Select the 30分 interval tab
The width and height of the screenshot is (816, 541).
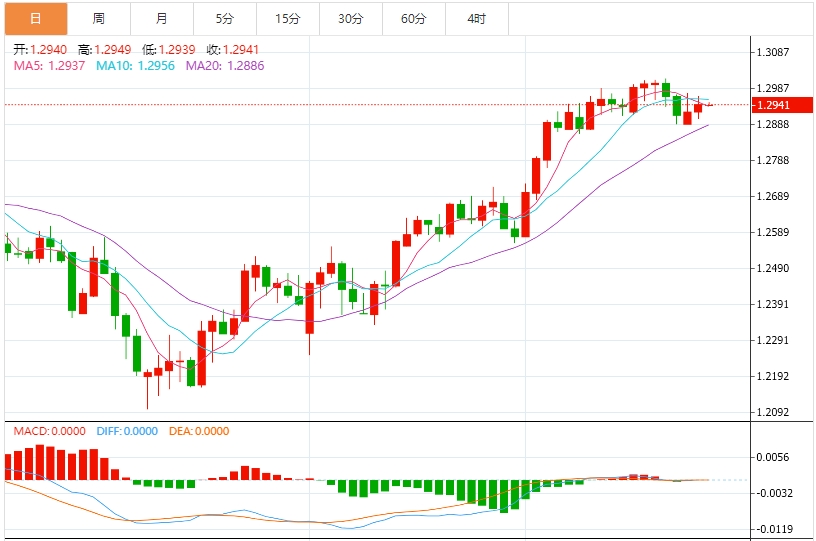(x=350, y=19)
